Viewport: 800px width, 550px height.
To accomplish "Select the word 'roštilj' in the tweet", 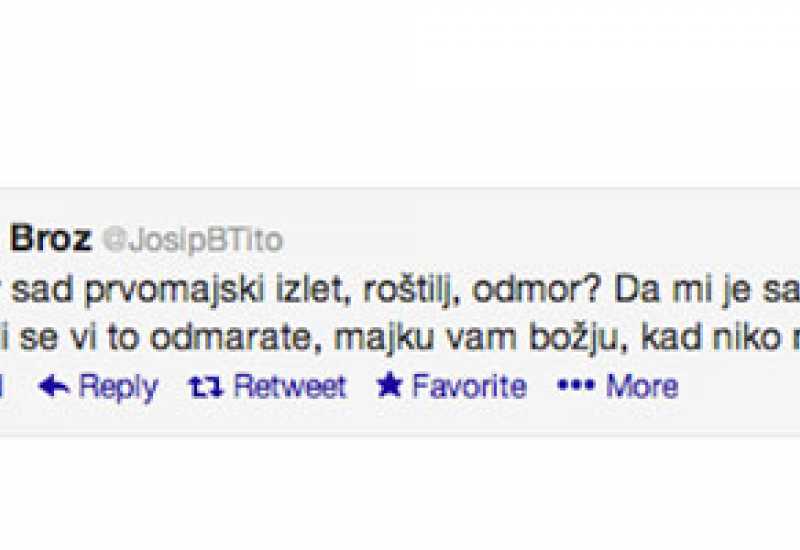I will [x=412, y=291].
